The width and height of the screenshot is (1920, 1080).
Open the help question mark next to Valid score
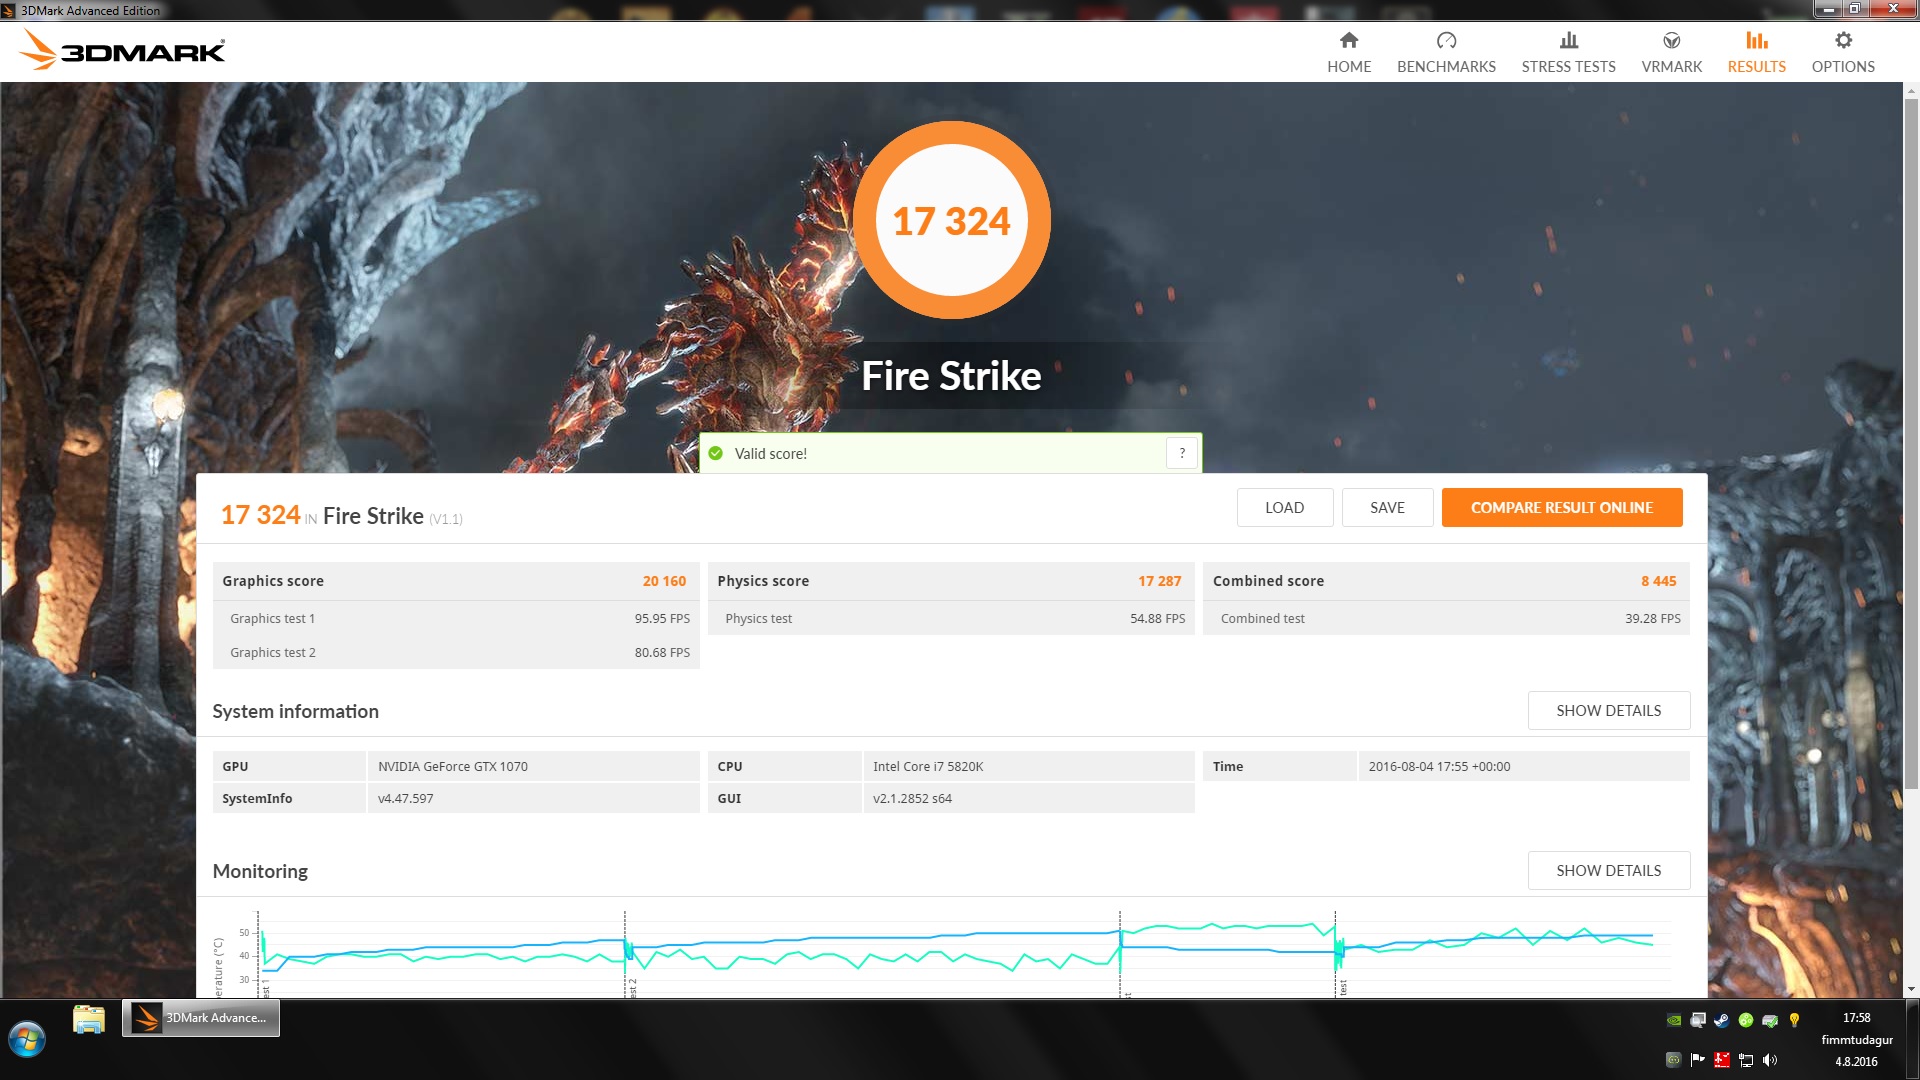coord(1181,453)
